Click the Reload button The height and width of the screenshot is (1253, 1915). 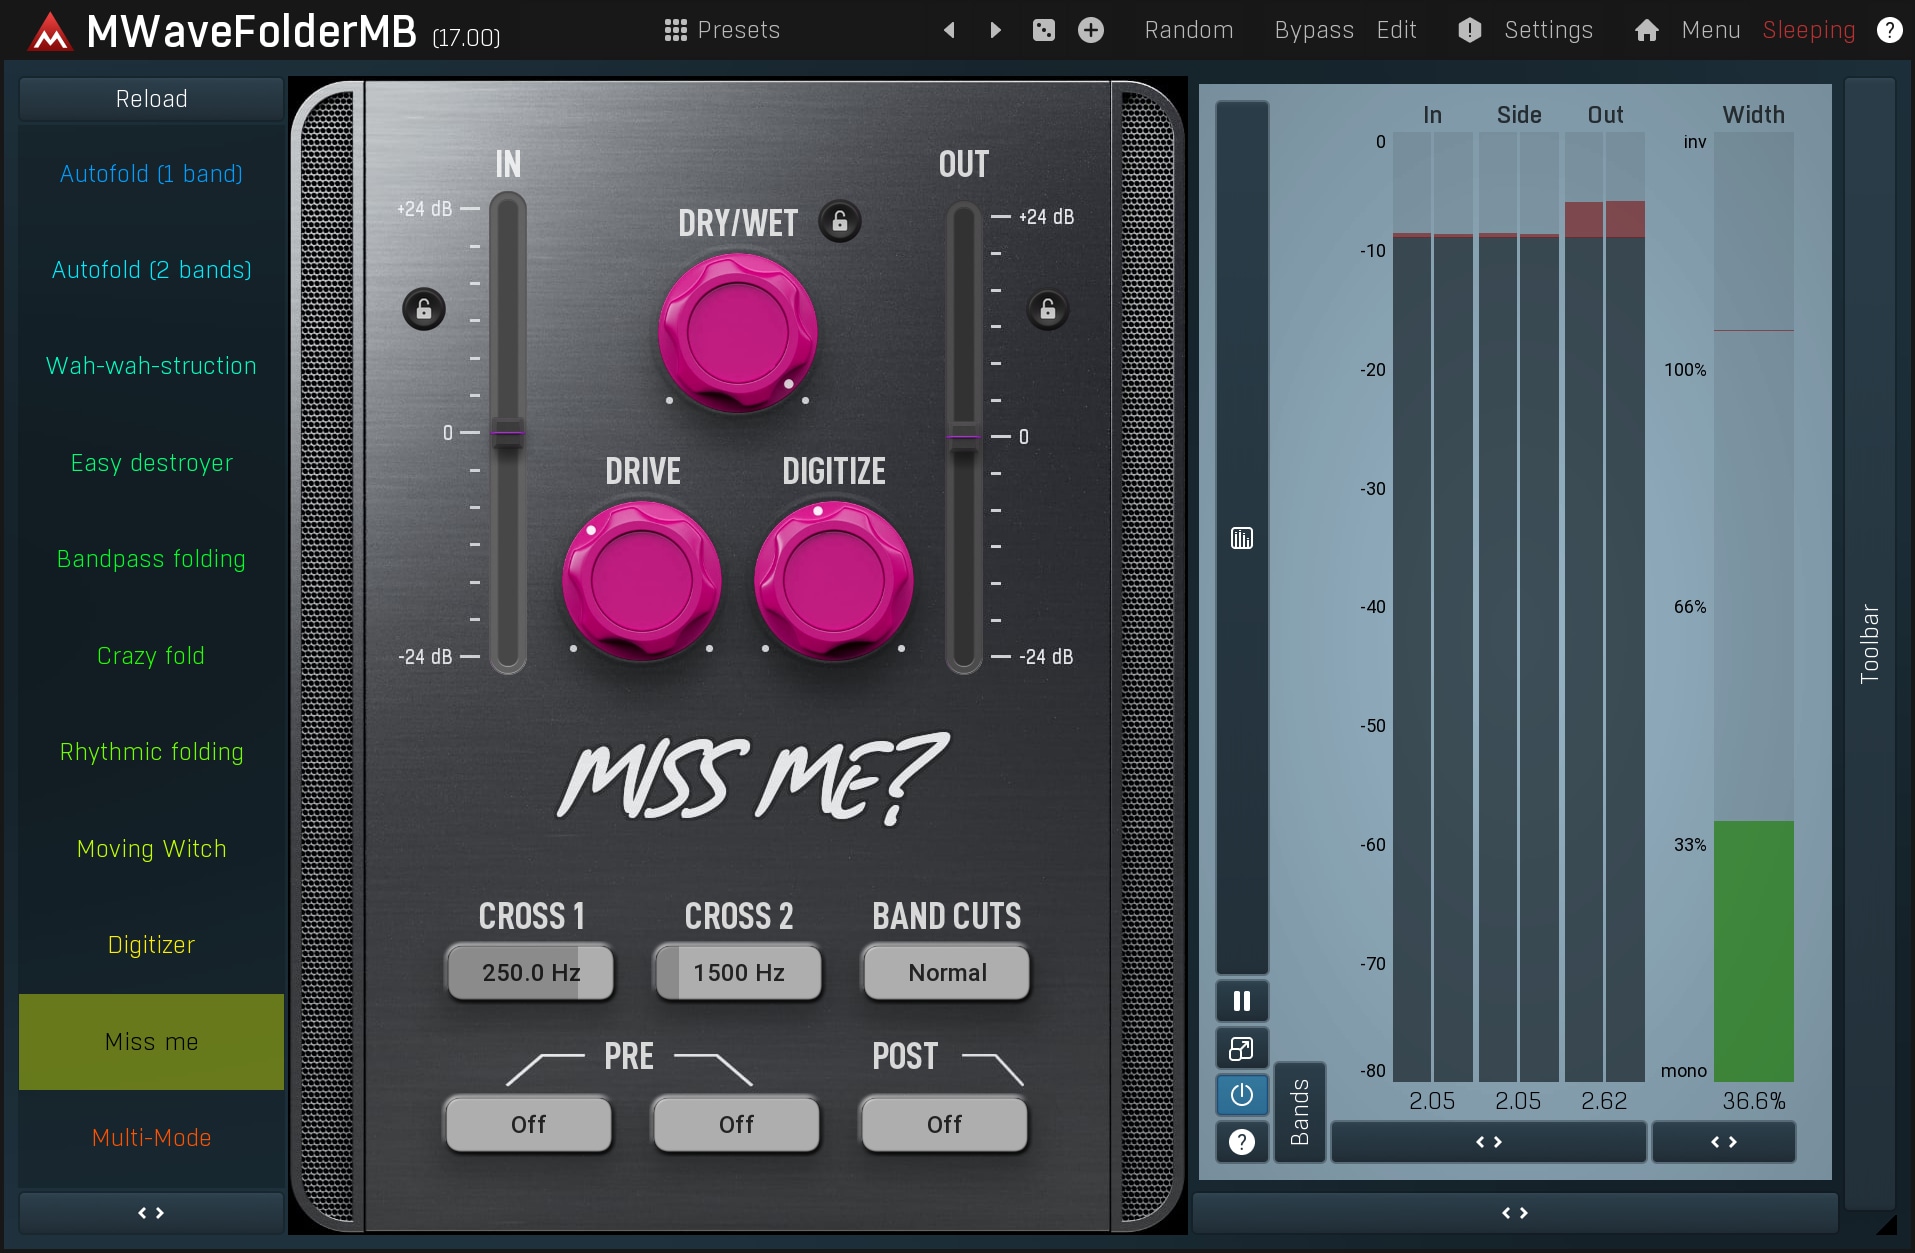point(151,99)
